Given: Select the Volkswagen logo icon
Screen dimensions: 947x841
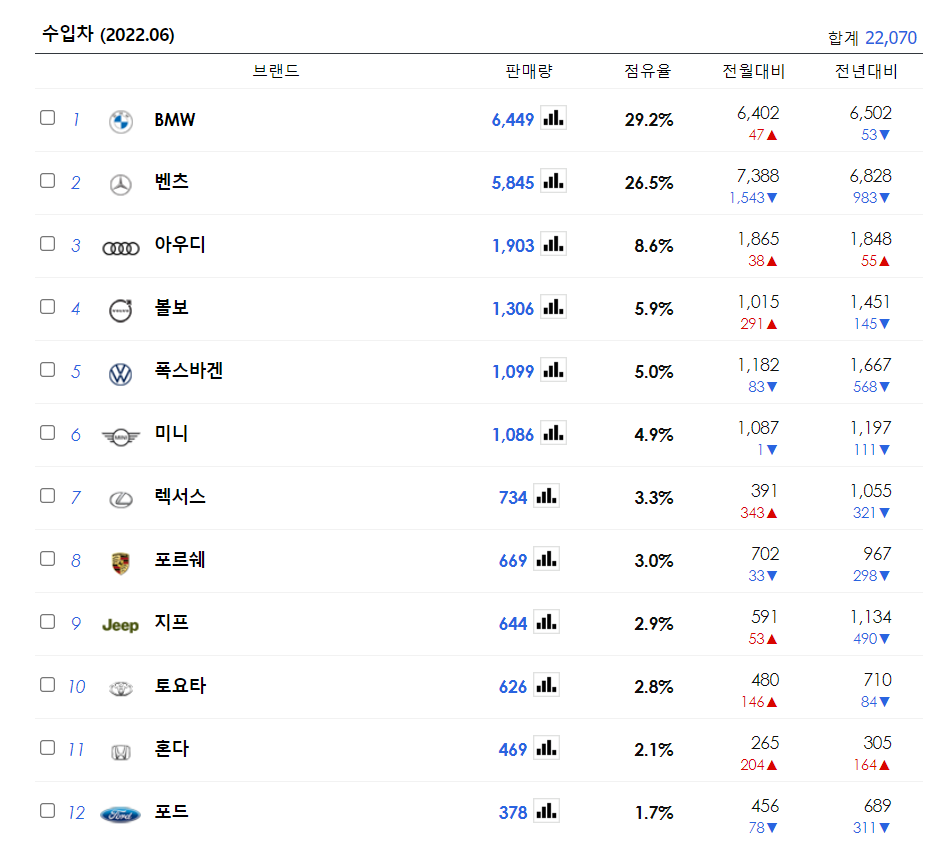Looking at the screenshot, I should [x=120, y=370].
